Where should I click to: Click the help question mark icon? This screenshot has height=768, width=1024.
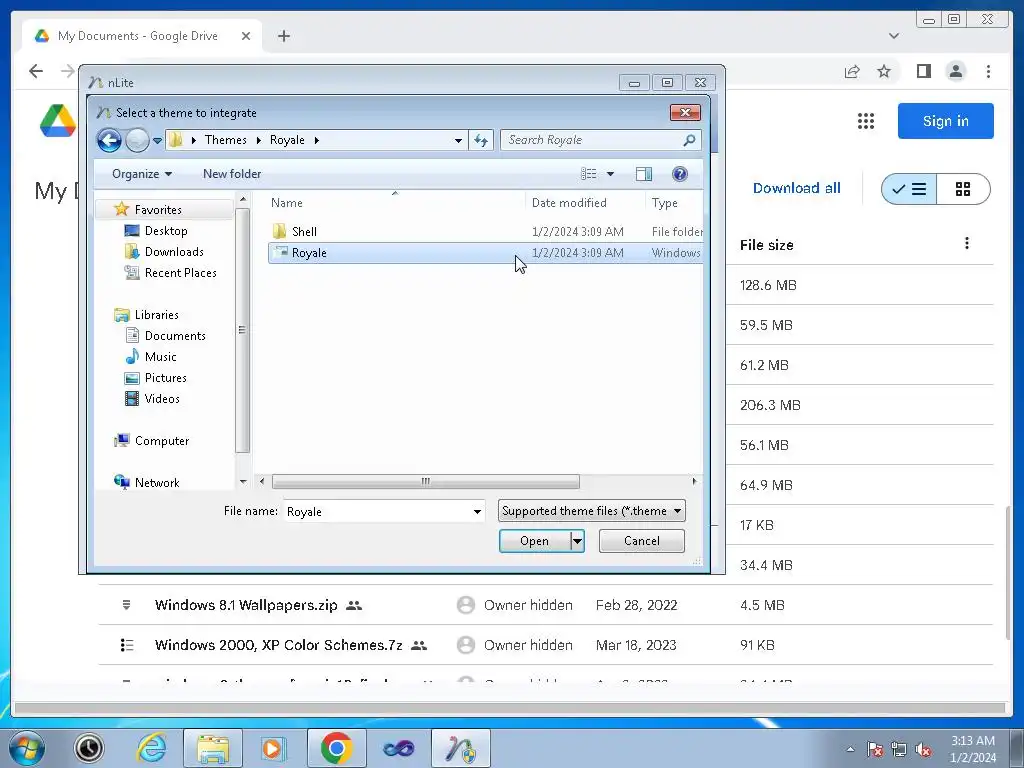click(x=680, y=174)
